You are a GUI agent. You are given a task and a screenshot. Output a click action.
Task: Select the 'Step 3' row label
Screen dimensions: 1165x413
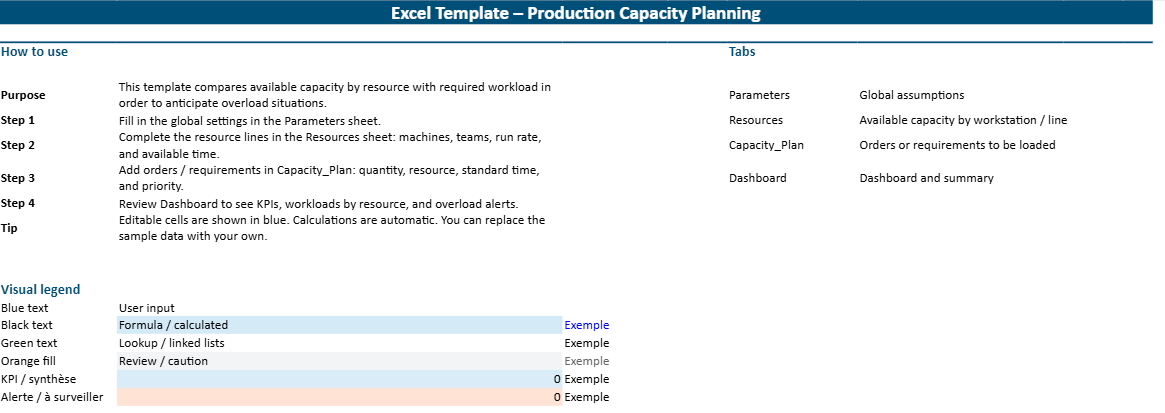pos(18,178)
